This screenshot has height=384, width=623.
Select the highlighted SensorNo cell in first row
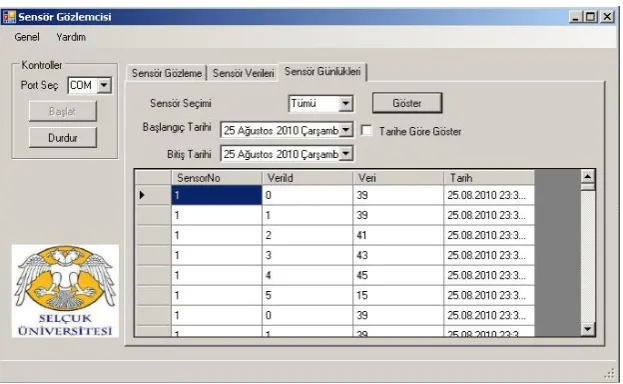point(217,195)
